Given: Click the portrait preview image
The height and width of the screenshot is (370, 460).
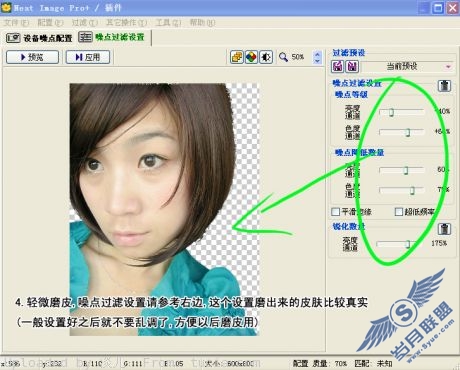Looking at the screenshot, I should [x=164, y=209].
